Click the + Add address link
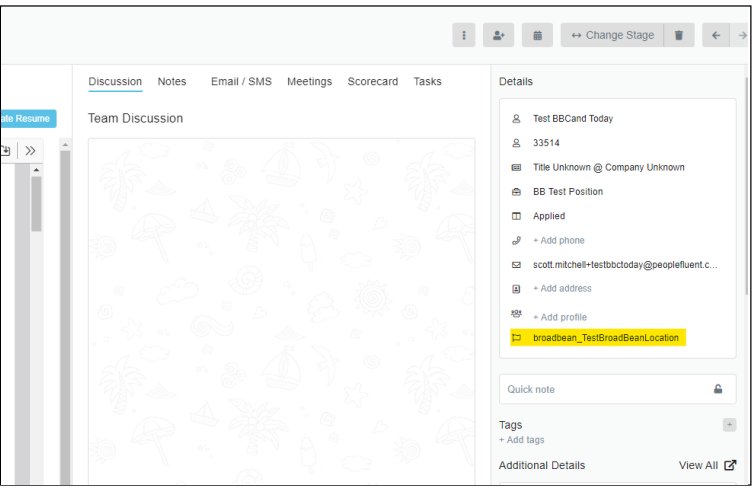The height and width of the screenshot is (490, 753). 562,288
